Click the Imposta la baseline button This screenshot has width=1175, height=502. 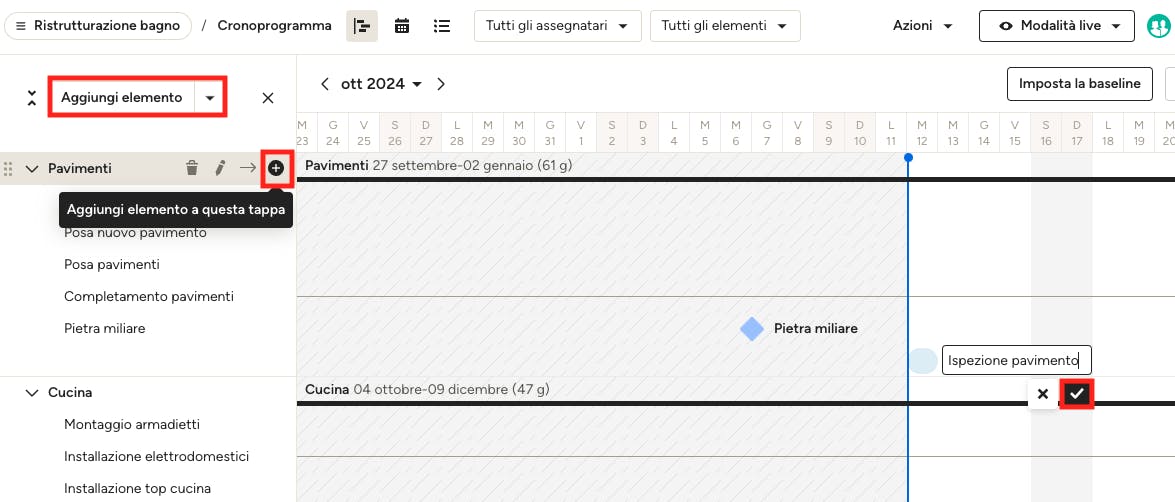point(1080,84)
